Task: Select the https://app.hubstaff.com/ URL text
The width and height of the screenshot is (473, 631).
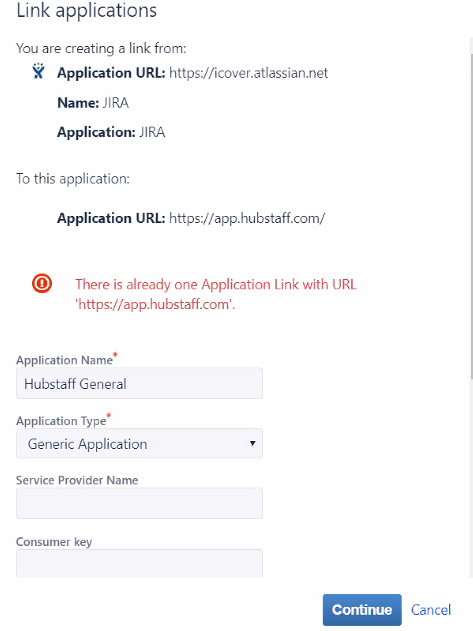Action: 247,218
